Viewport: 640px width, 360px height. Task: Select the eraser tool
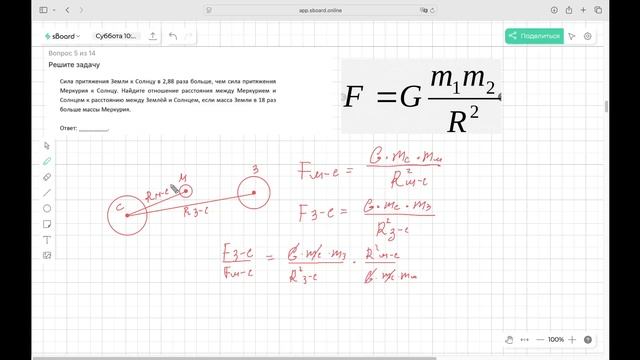47,177
